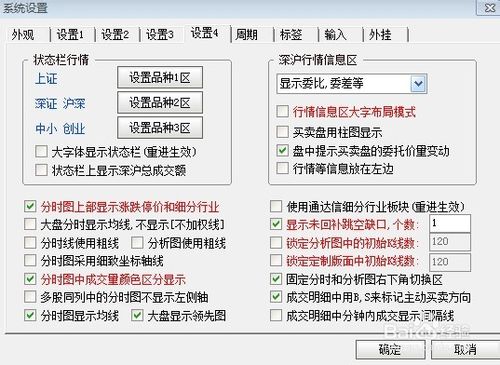Click the 跳空缺口 个数 input field
The image size is (500, 365).
[x=450, y=223]
